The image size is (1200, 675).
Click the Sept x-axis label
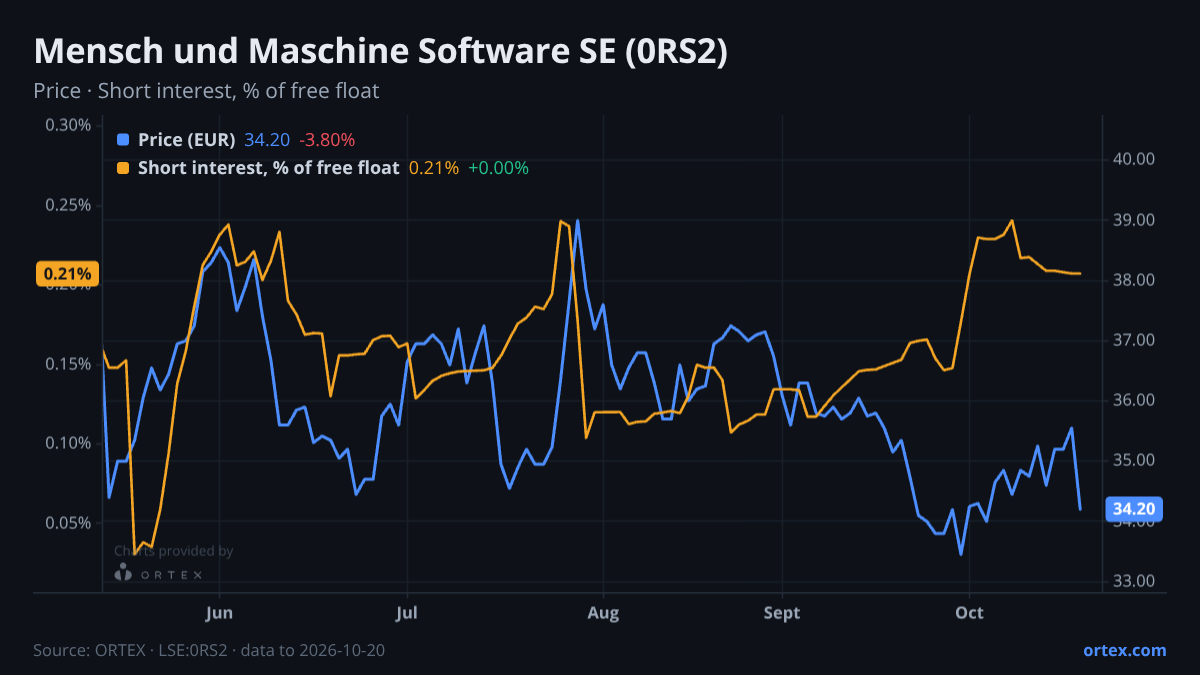(782, 613)
